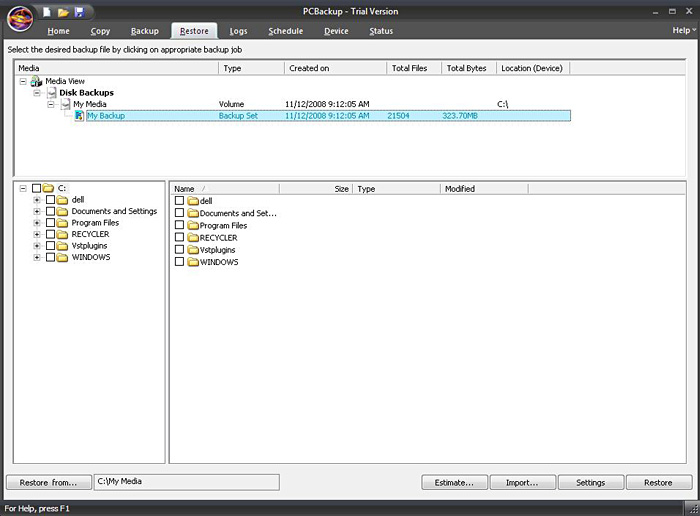Open restore Settings button
The height and width of the screenshot is (516, 700).
tap(591, 483)
